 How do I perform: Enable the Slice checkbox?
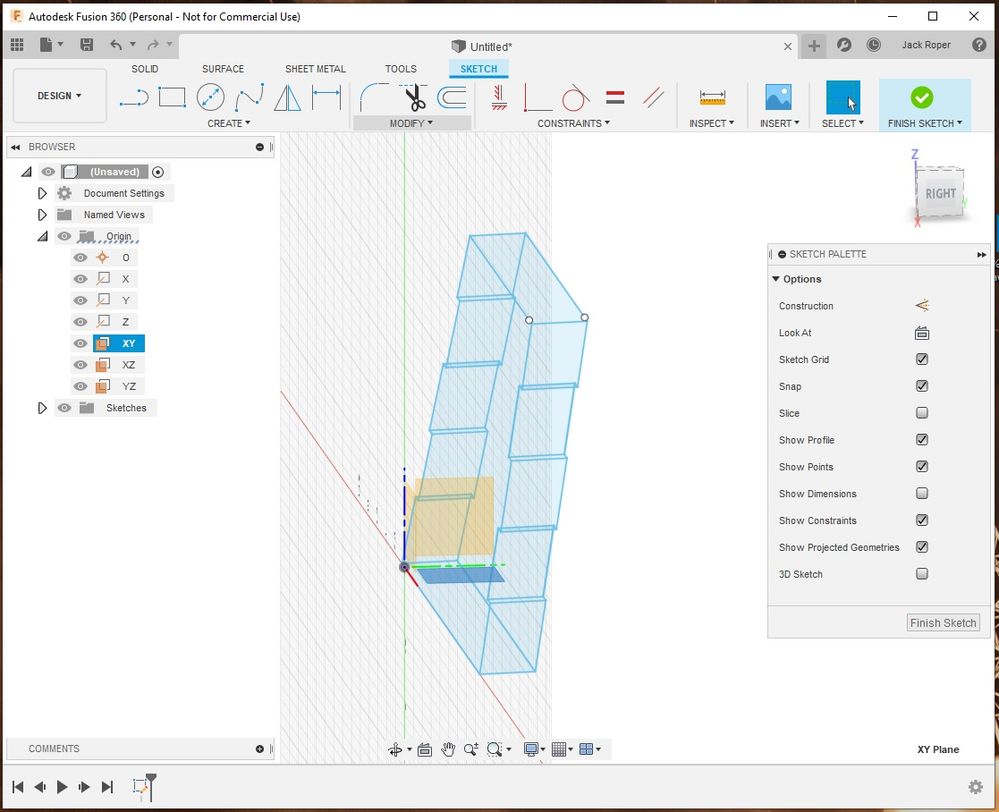[922, 413]
